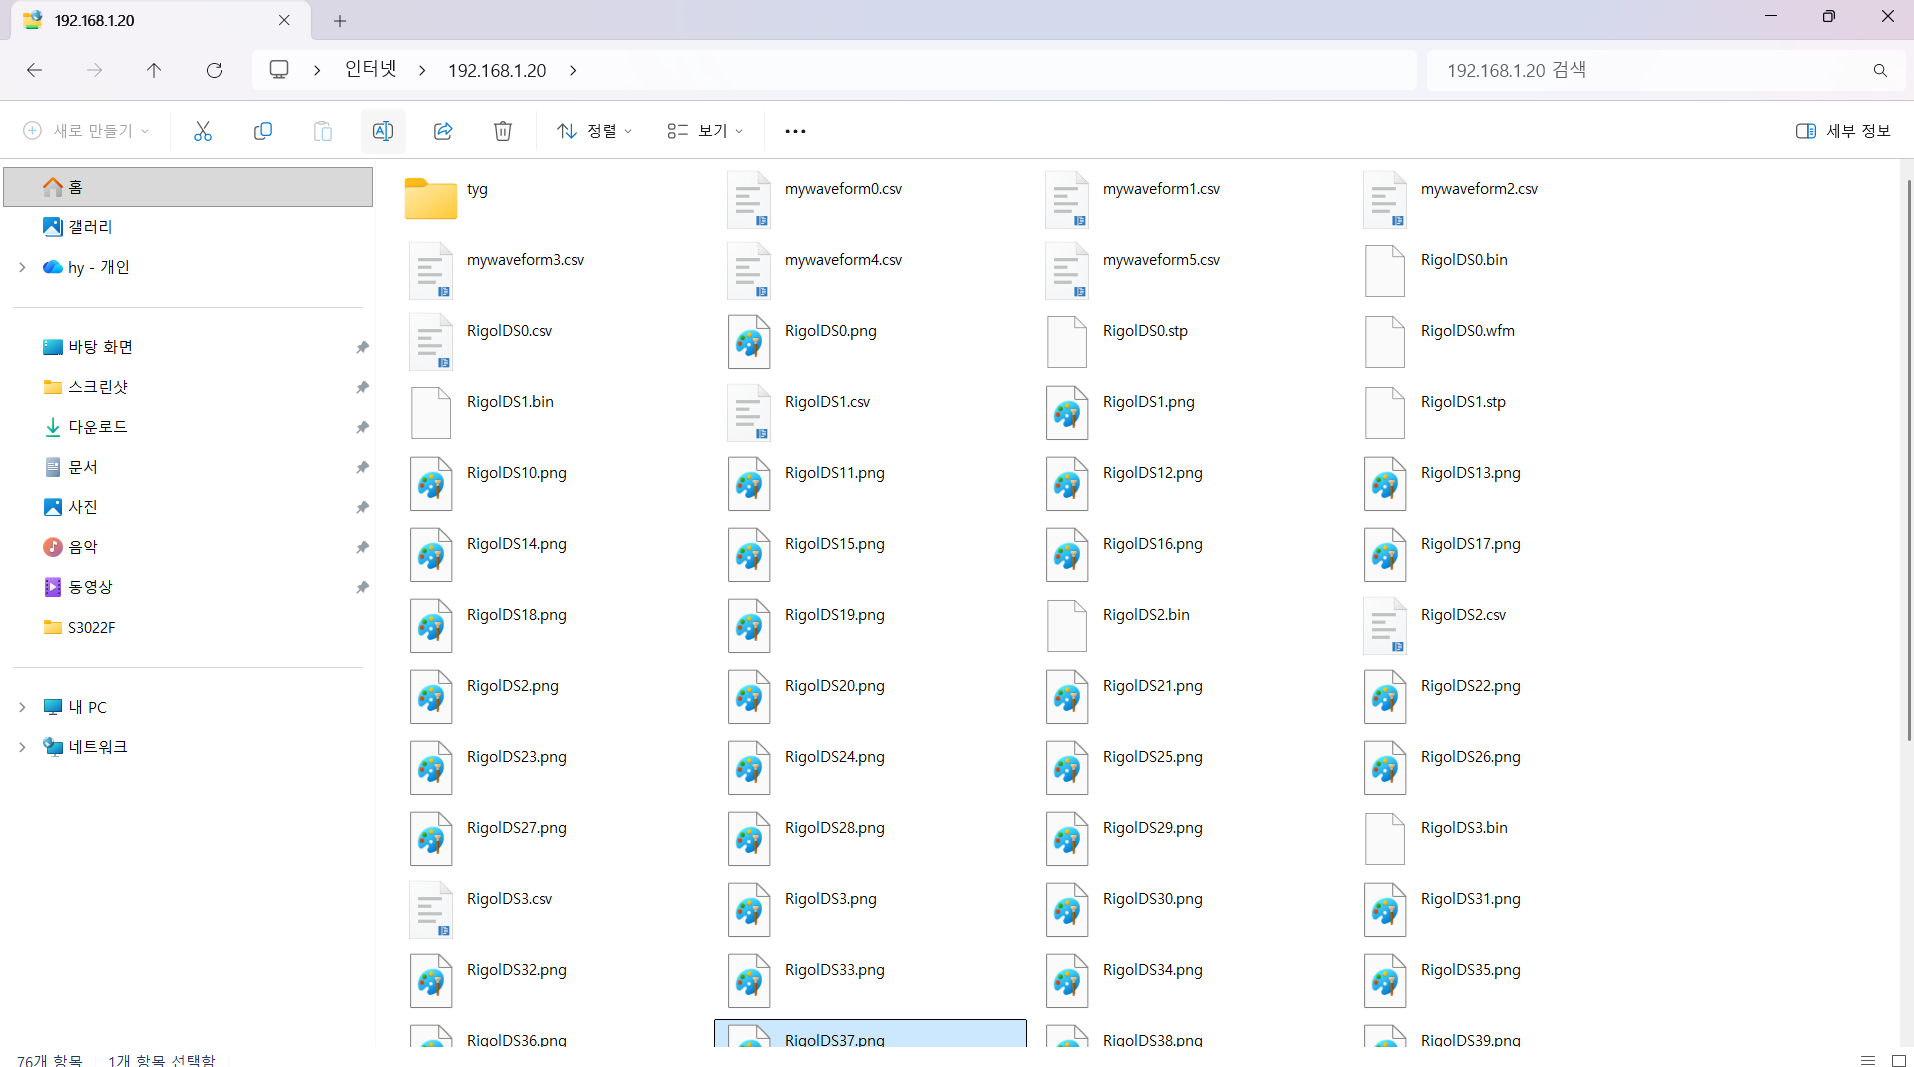Expand the 내 PC tree node

coord(22,707)
